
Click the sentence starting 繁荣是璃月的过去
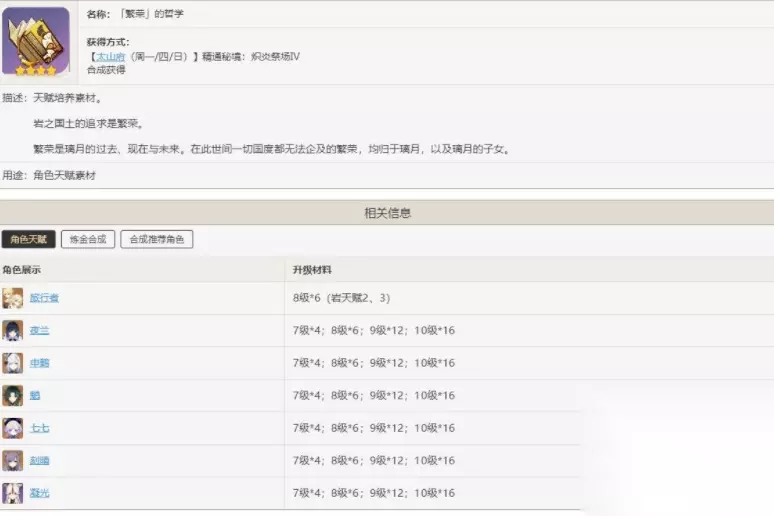[x=271, y=149]
